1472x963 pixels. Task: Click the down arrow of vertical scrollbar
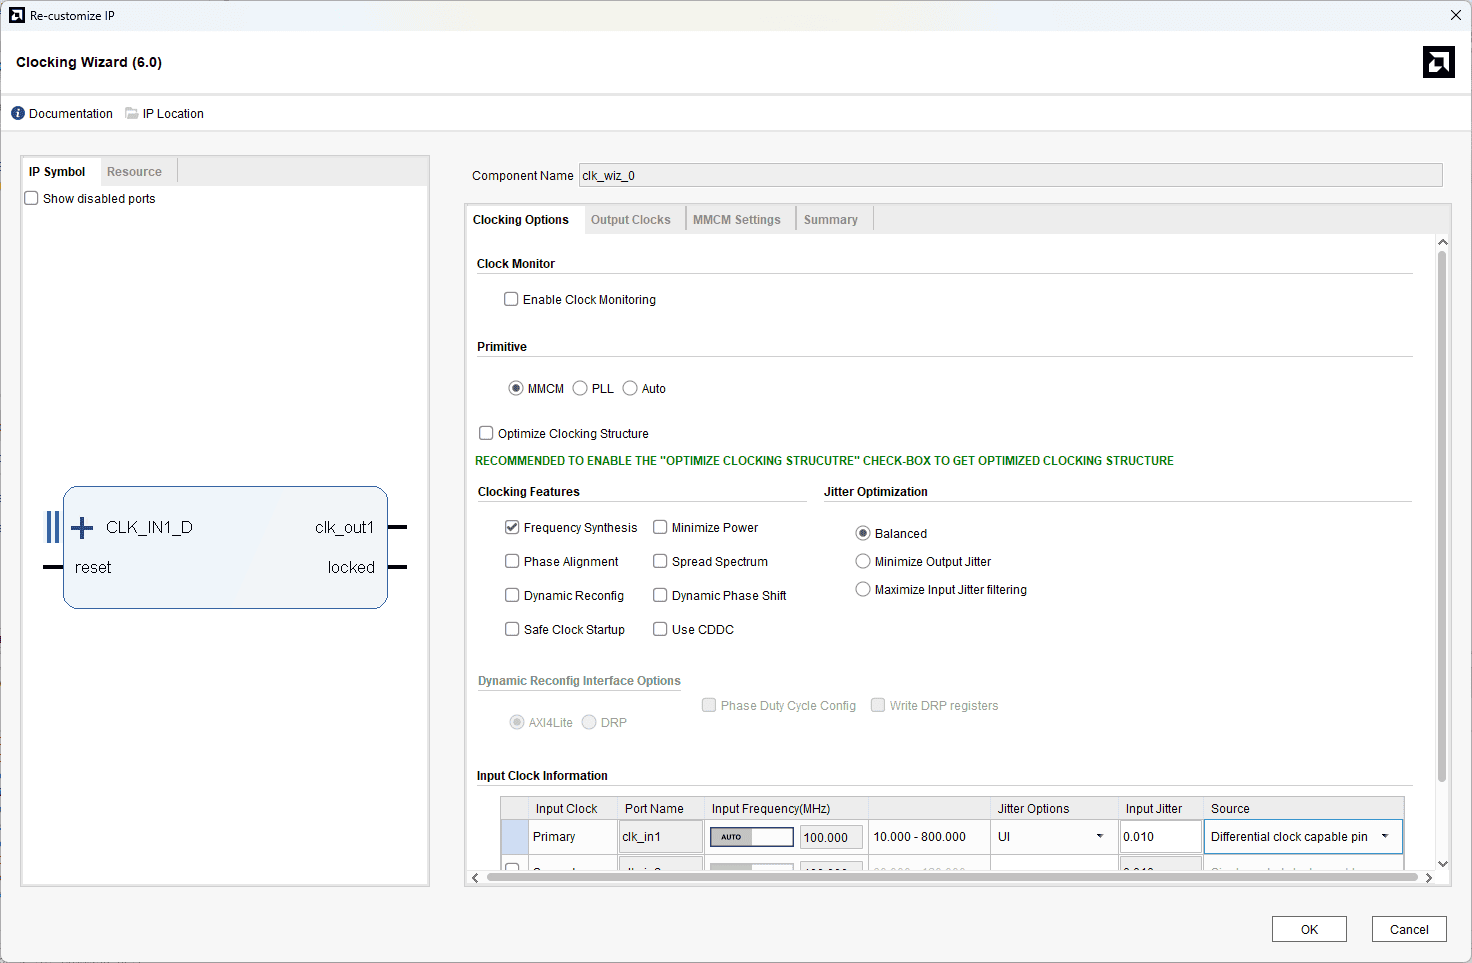[1442, 863]
